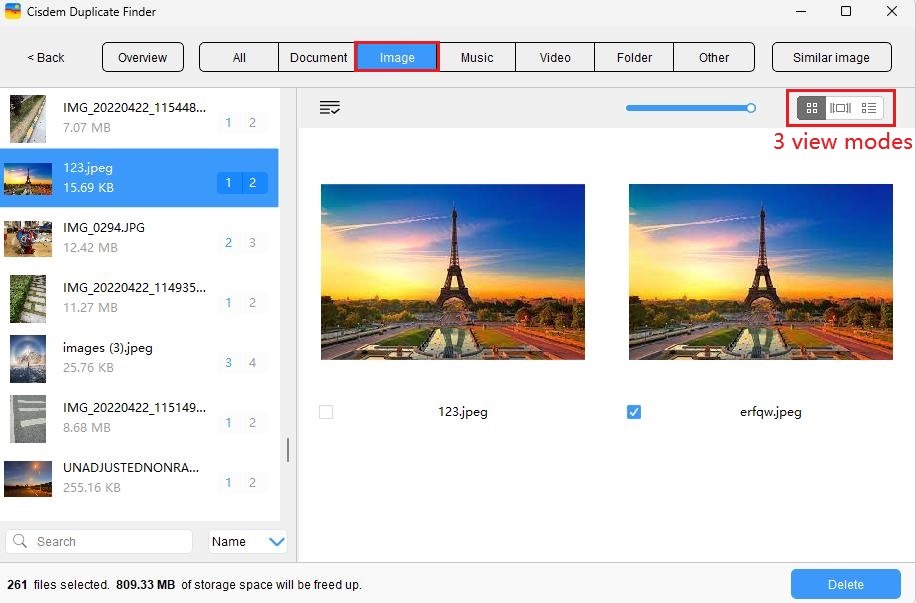Image resolution: width=916 pixels, height=603 pixels.
Task: Go back using the Back link
Action: pyautogui.click(x=44, y=57)
